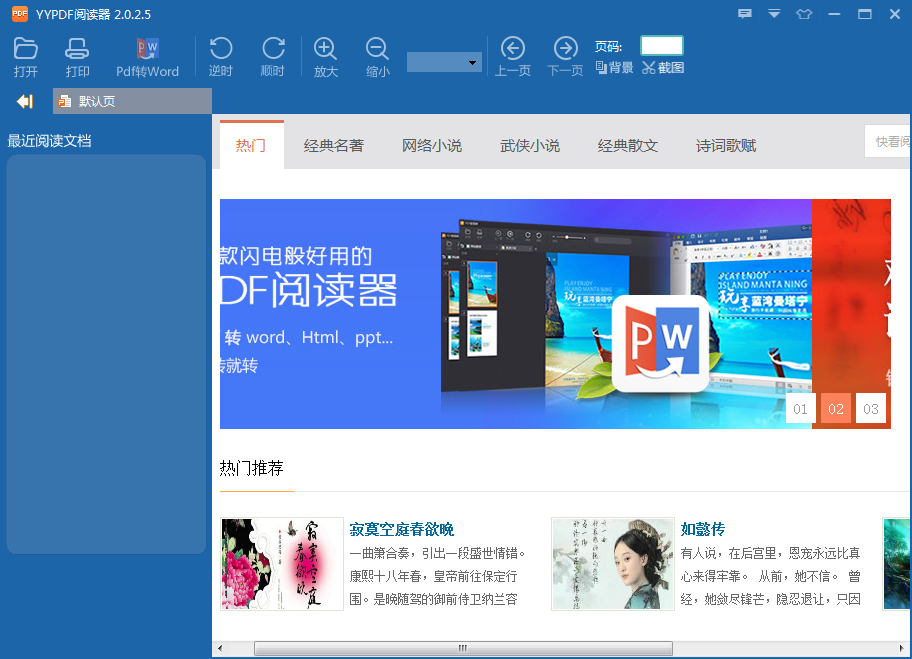Image resolution: width=912 pixels, height=659 pixels.
Task: Switch to the 热门 tab
Action: tap(251, 145)
